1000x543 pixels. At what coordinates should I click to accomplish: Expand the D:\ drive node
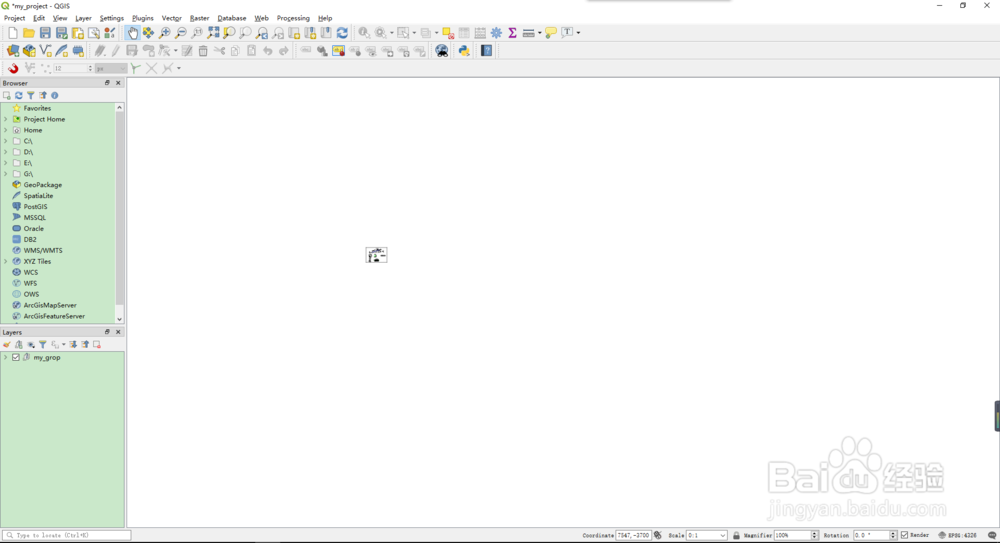[x=6, y=152]
